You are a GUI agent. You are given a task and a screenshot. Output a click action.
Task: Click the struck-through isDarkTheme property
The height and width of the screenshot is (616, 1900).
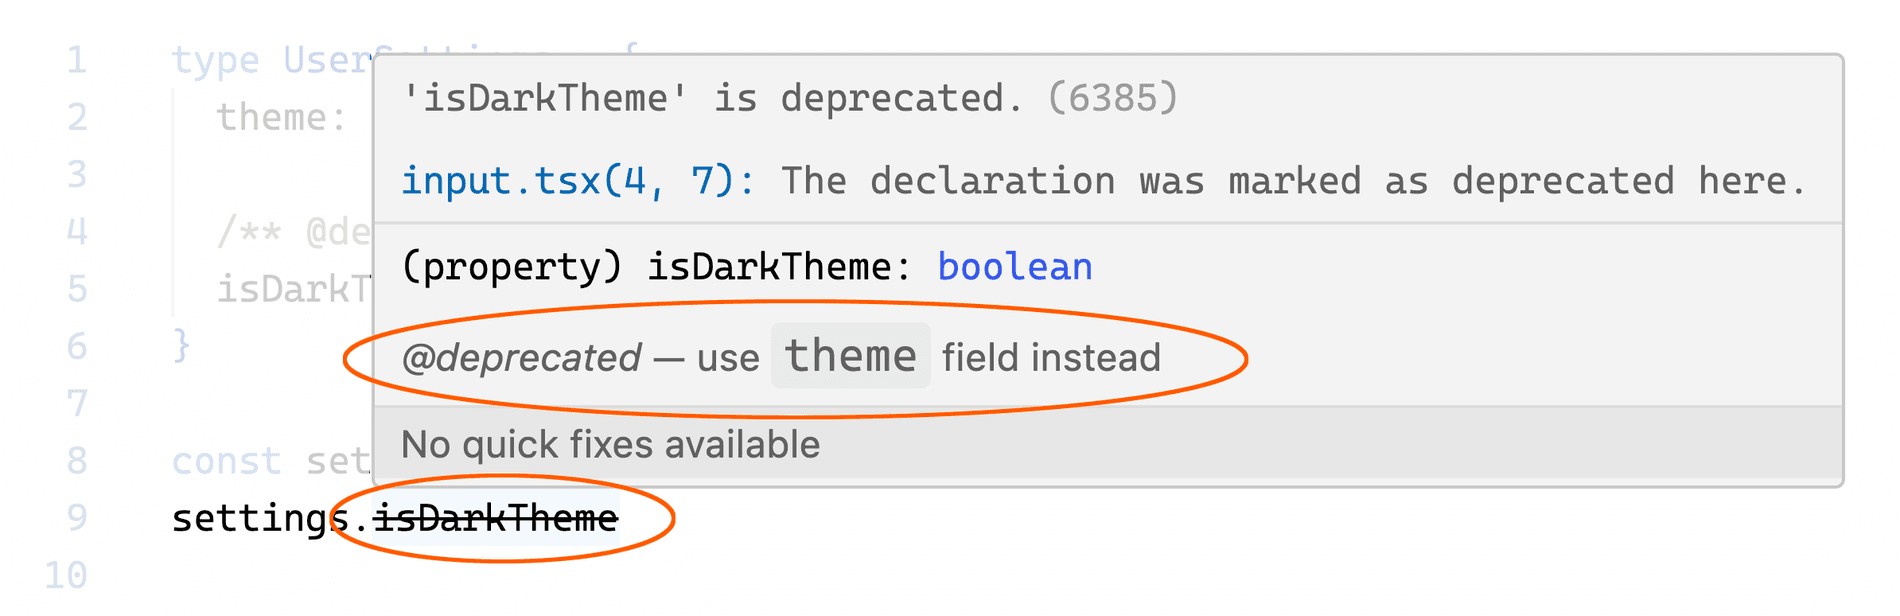tap(496, 518)
